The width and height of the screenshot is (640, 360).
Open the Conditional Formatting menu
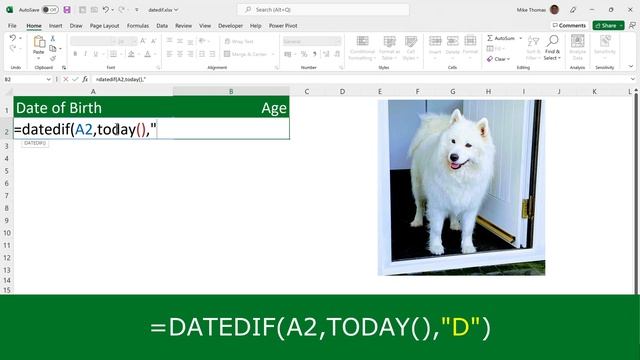pyautogui.click(x=362, y=48)
